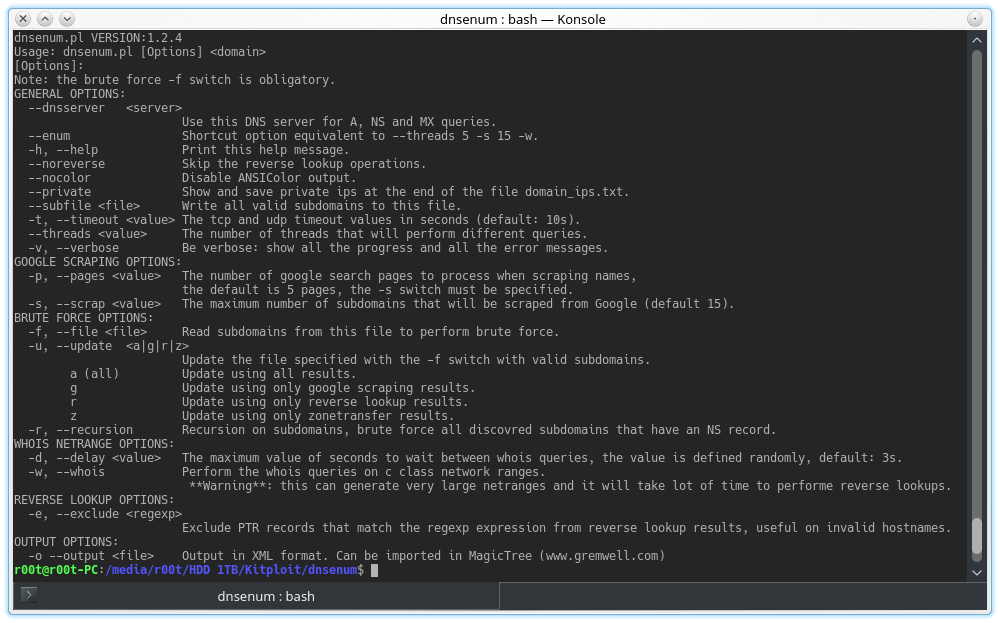
Task: Click the green "r00t@r00t-PC" prompt text
Action: point(55,570)
